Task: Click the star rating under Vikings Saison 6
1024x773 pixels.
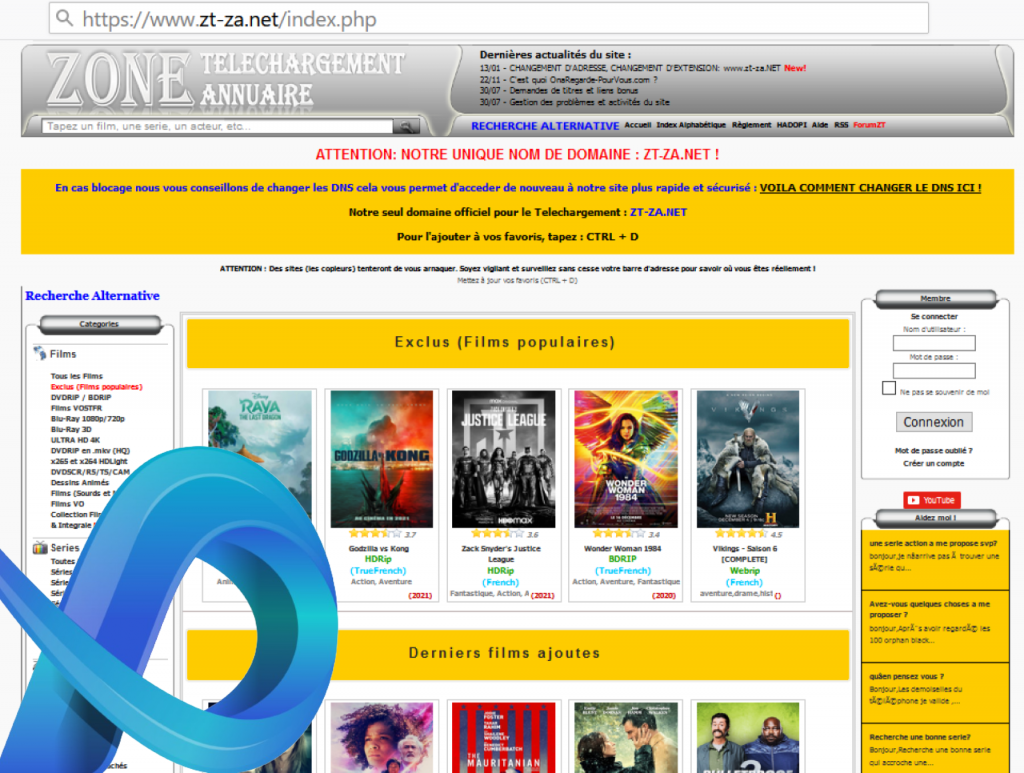Action: (741, 534)
